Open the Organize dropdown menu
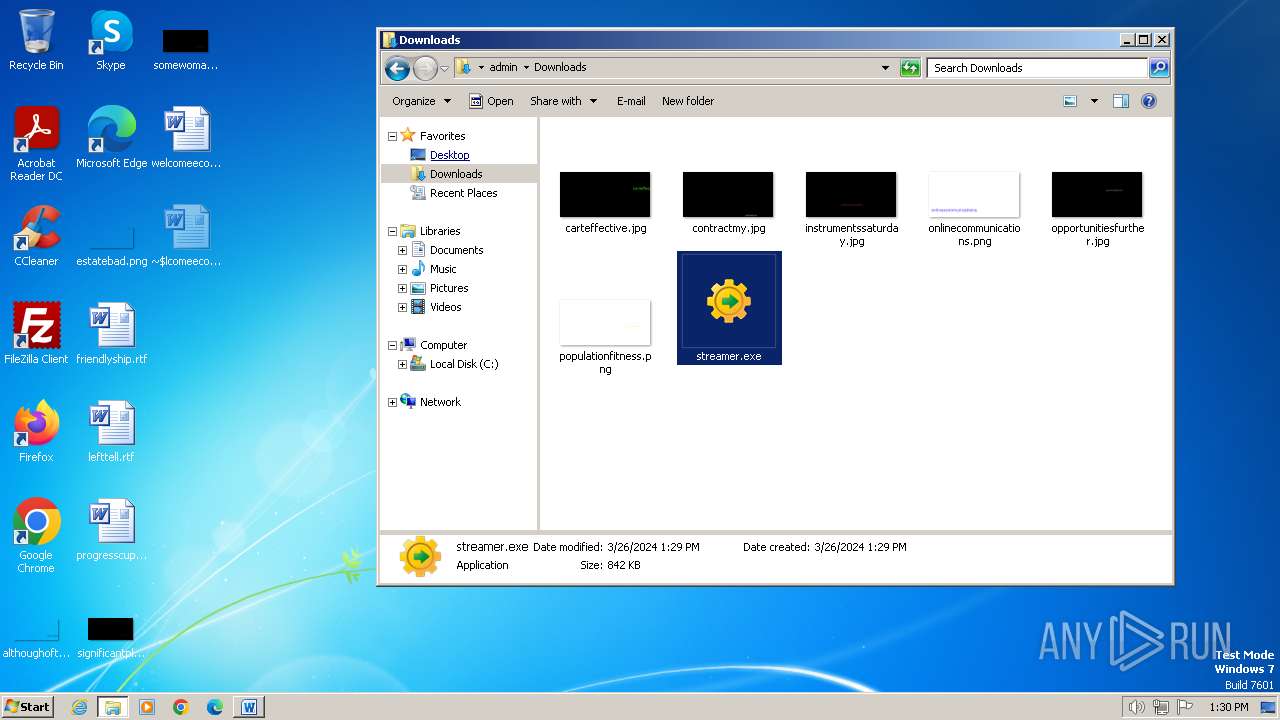 pos(421,101)
